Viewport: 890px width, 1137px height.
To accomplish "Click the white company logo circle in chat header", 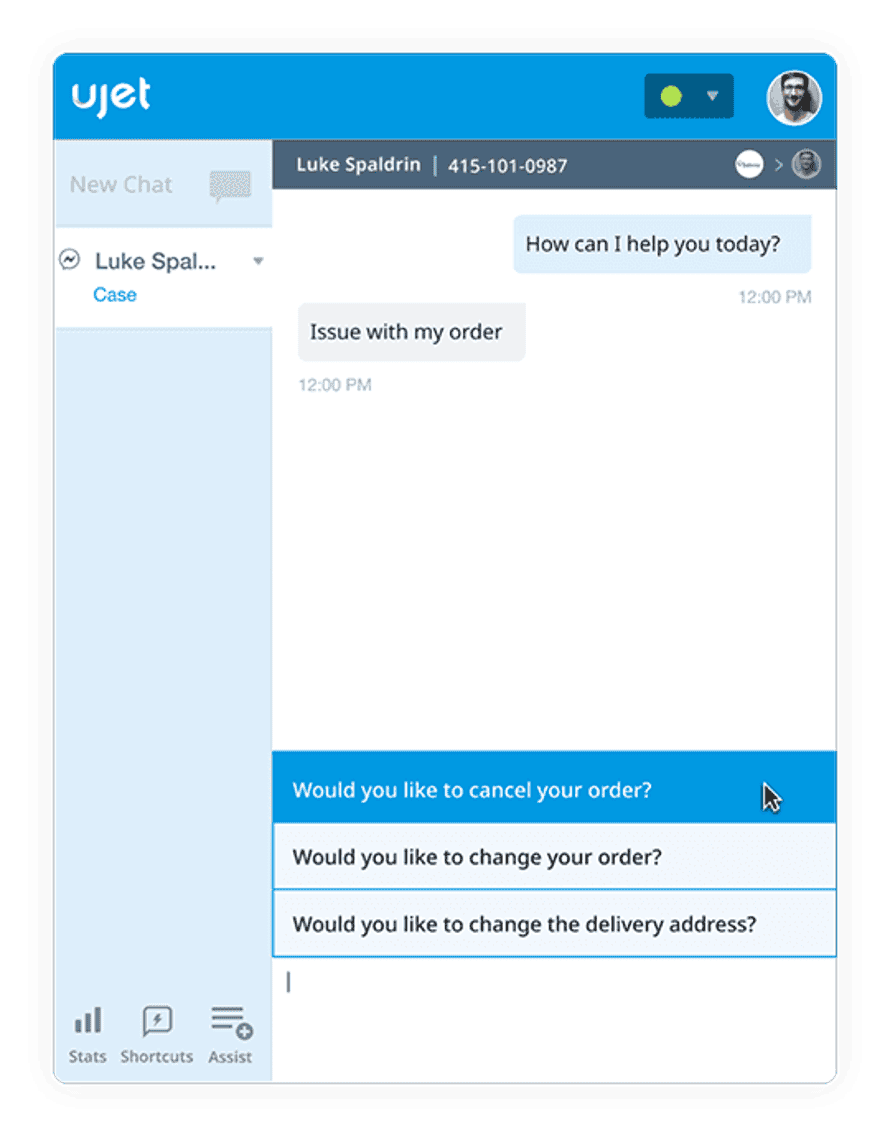I will (x=749, y=165).
